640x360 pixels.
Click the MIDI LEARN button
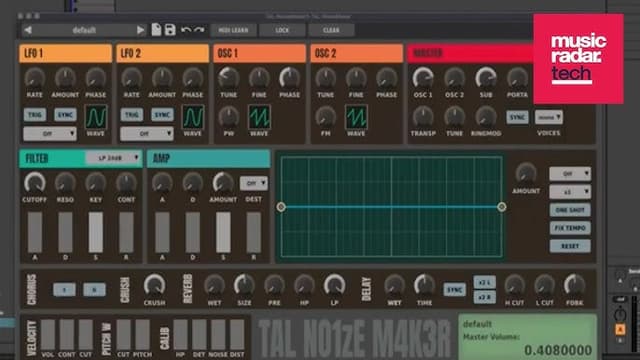[x=233, y=30]
